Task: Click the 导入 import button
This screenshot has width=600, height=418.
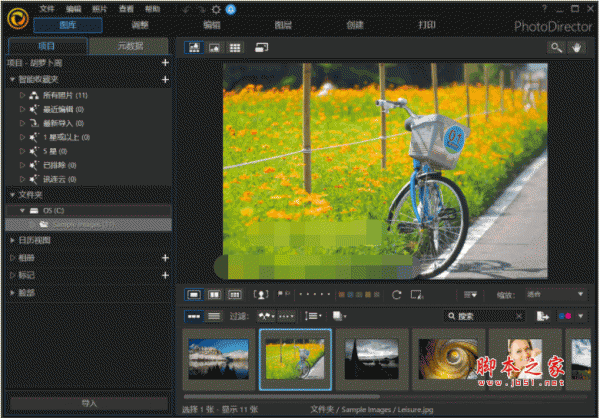Action: [88, 402]
